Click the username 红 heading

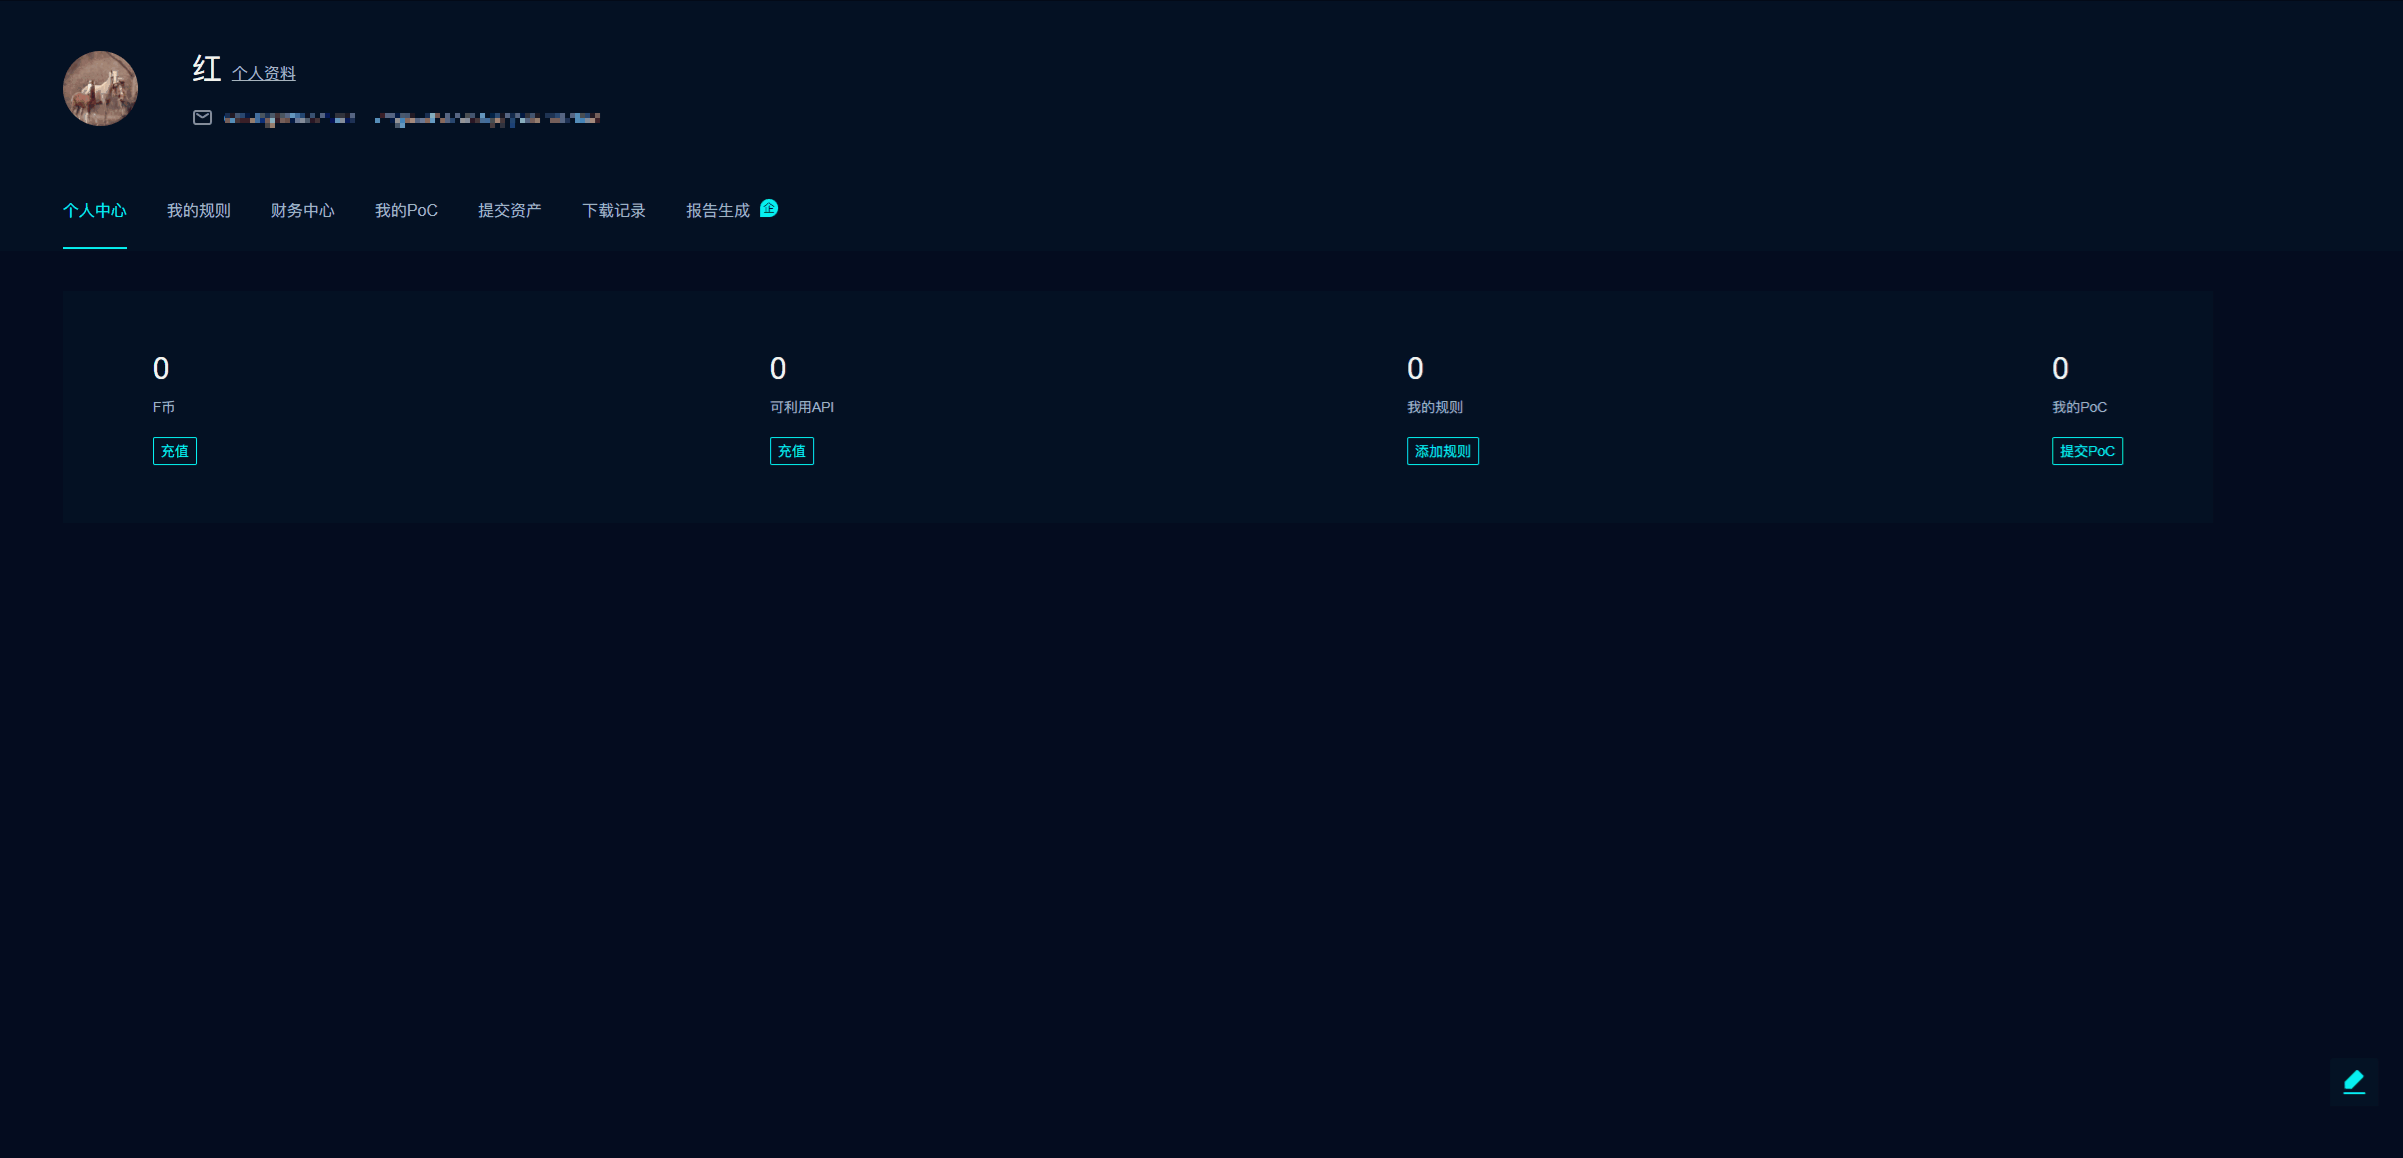[206, 69]
